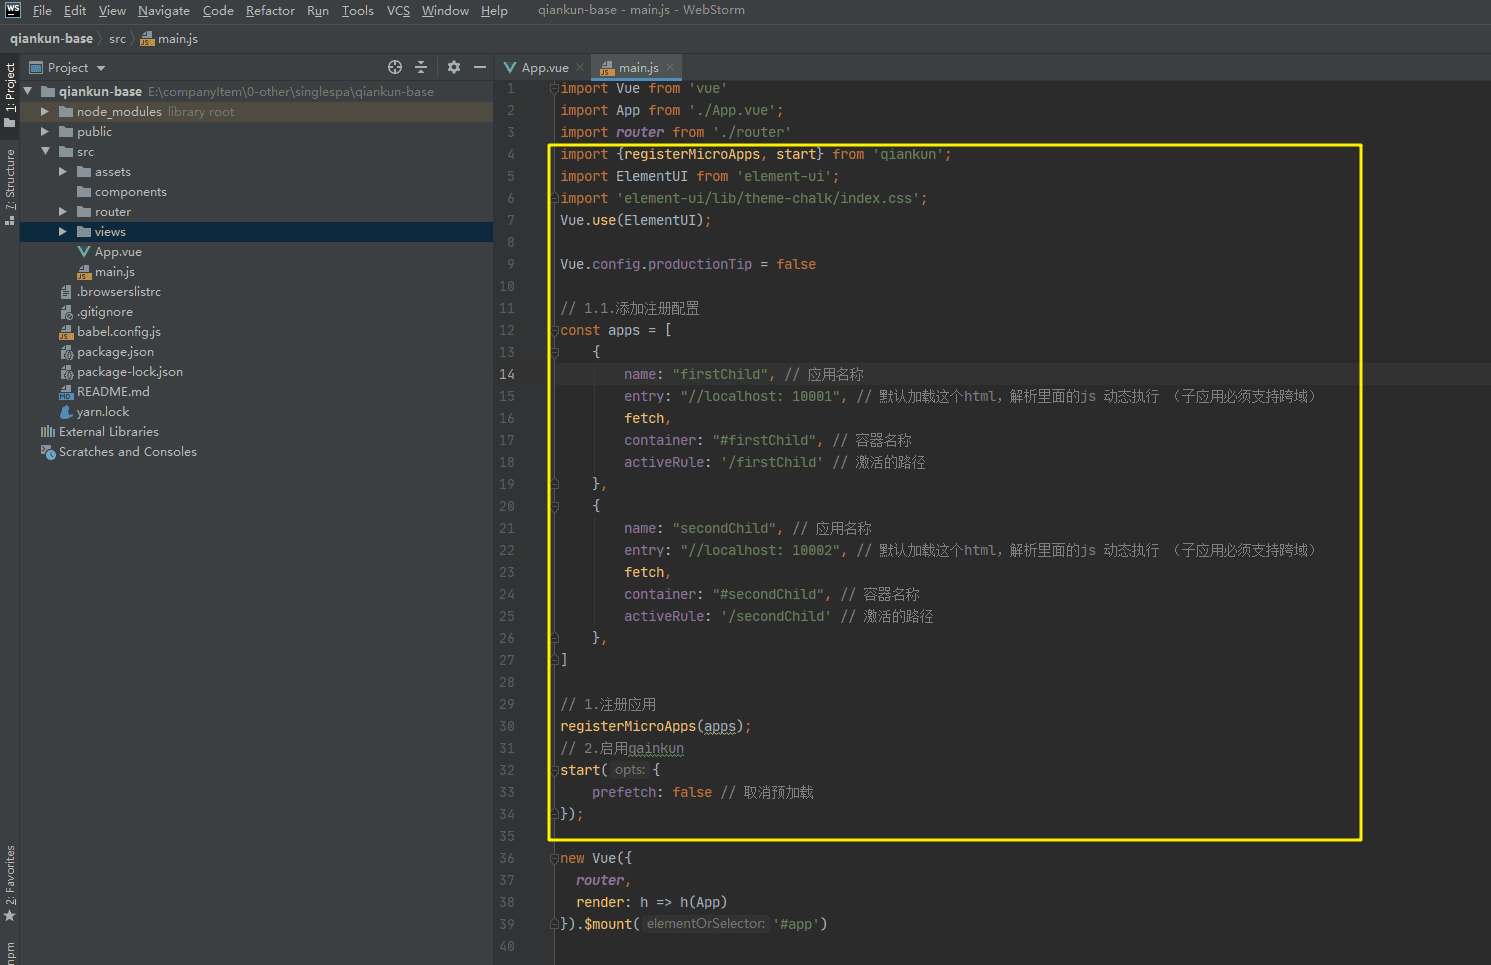Image resolution: width=1491 pixels, height=965 pixels.
Task: Fold the code block at line 13
Action: (x=555, y=352)
